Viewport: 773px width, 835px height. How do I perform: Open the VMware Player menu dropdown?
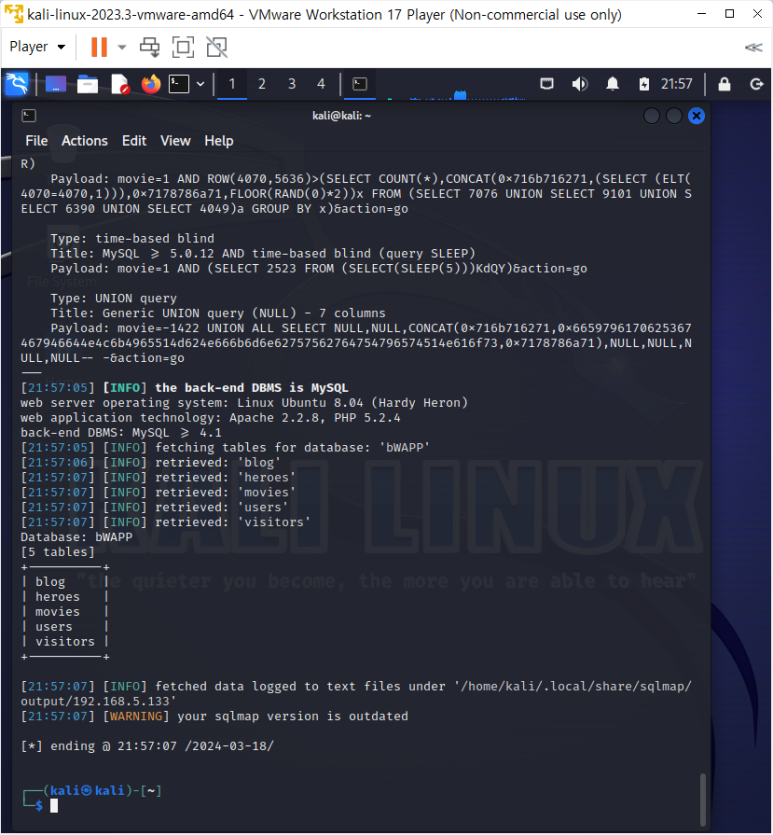pos(37,47)
